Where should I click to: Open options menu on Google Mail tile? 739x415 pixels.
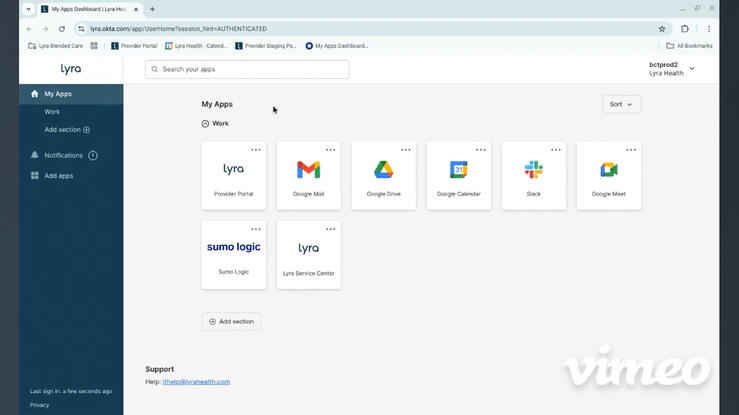[x=330, y=150]
